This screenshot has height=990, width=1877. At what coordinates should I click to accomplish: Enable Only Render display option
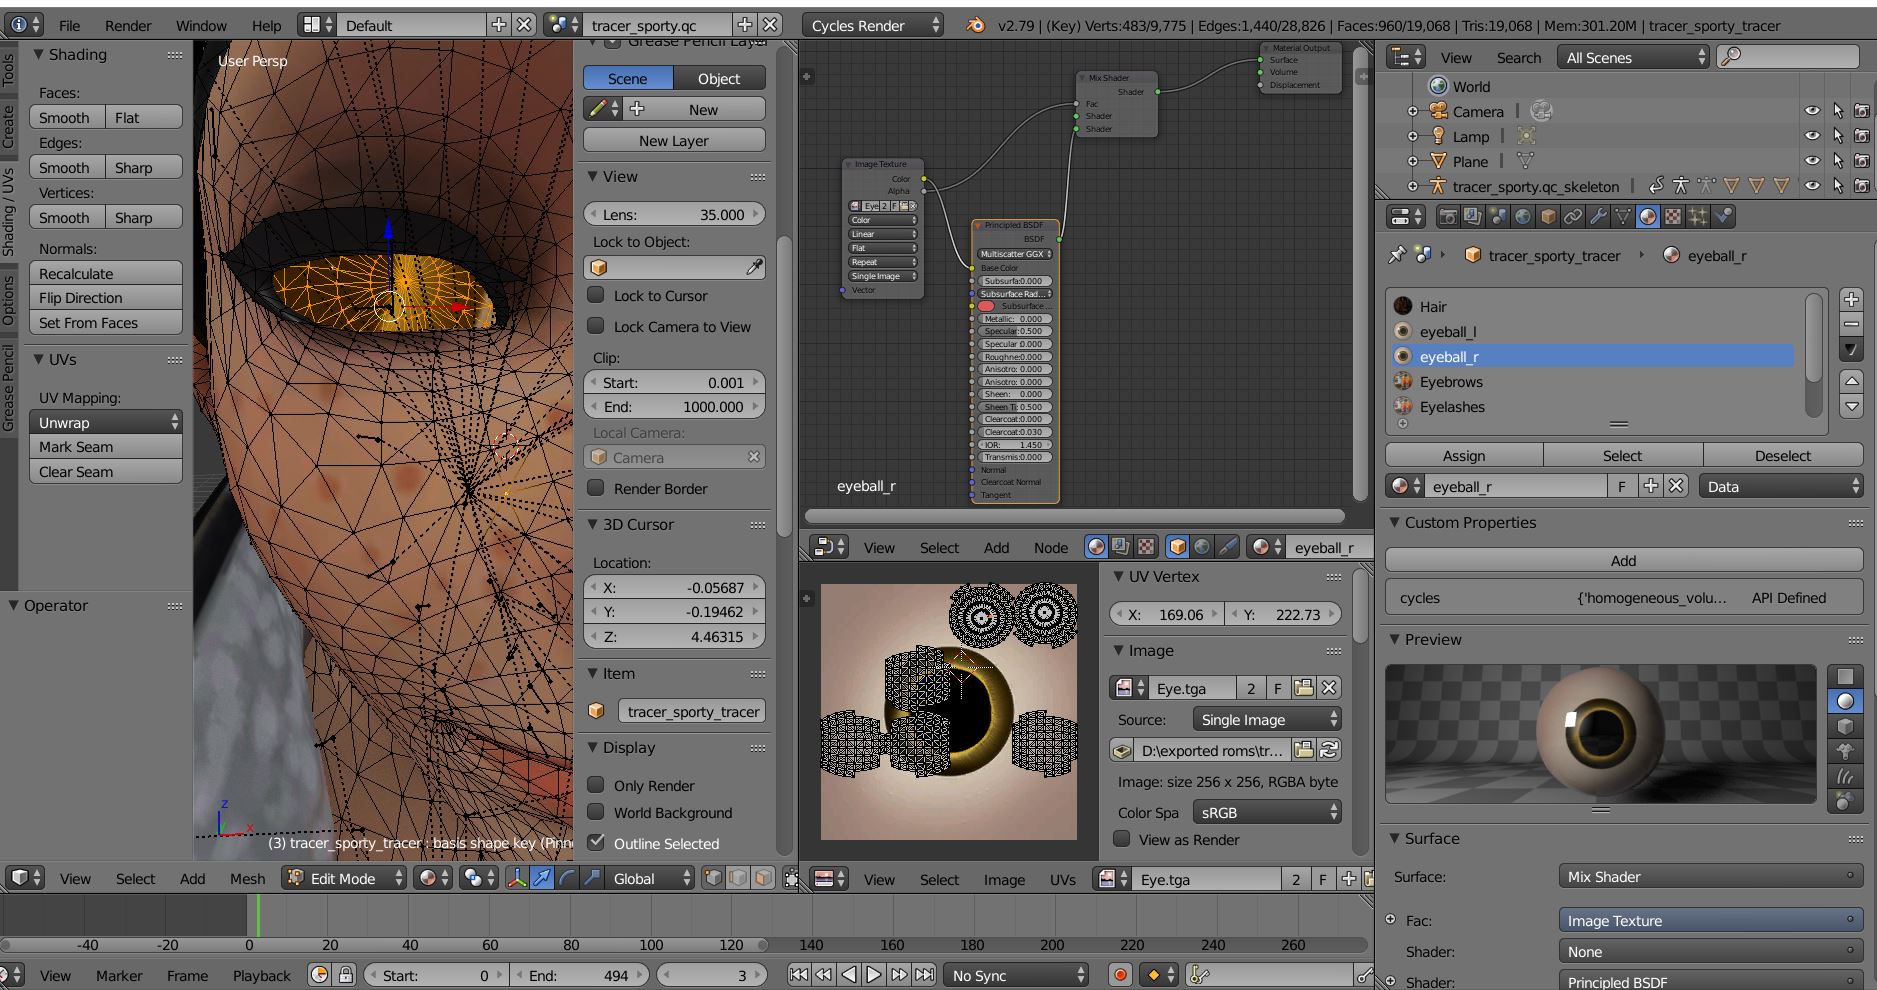pyautogui.click(x=596, y=785)
